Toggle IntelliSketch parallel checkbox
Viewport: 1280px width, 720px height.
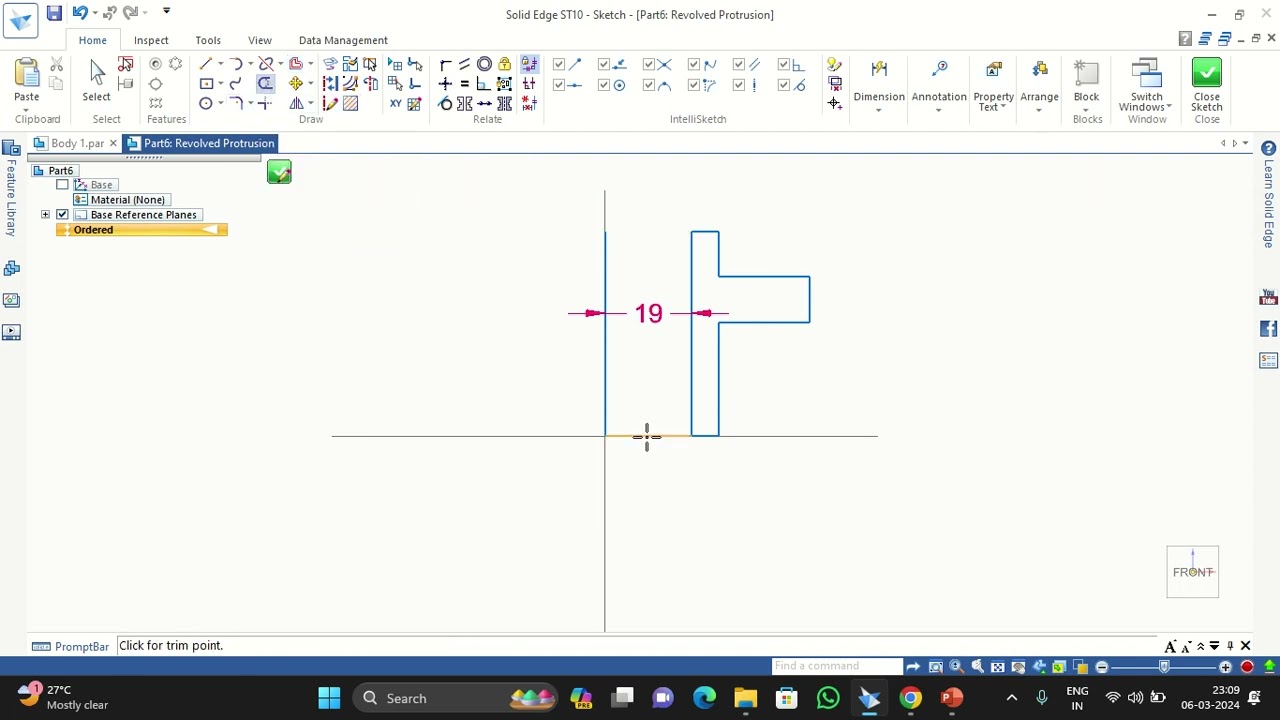pyautogui.click(x=739, y=64)
